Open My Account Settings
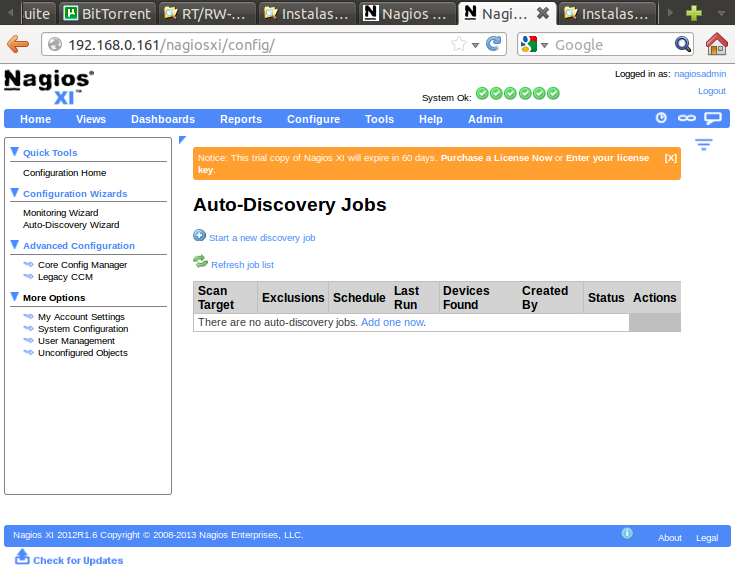Screen dimensions: 735x576 click(81, 317)
